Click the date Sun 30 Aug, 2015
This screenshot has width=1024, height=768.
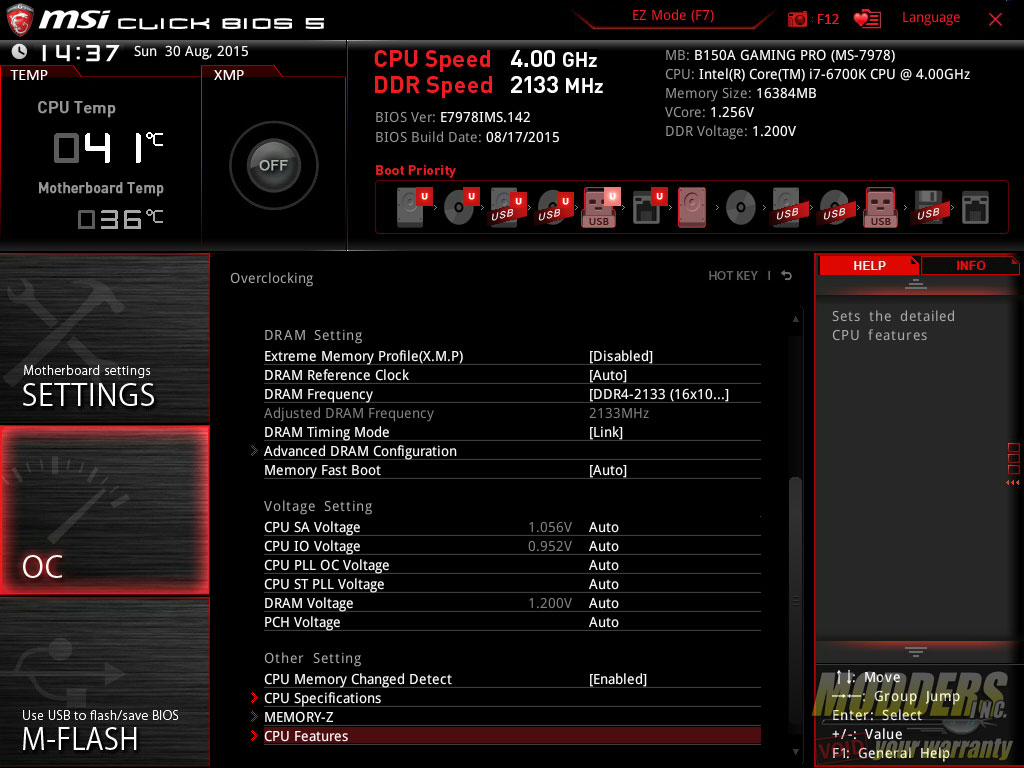(191, 51)
